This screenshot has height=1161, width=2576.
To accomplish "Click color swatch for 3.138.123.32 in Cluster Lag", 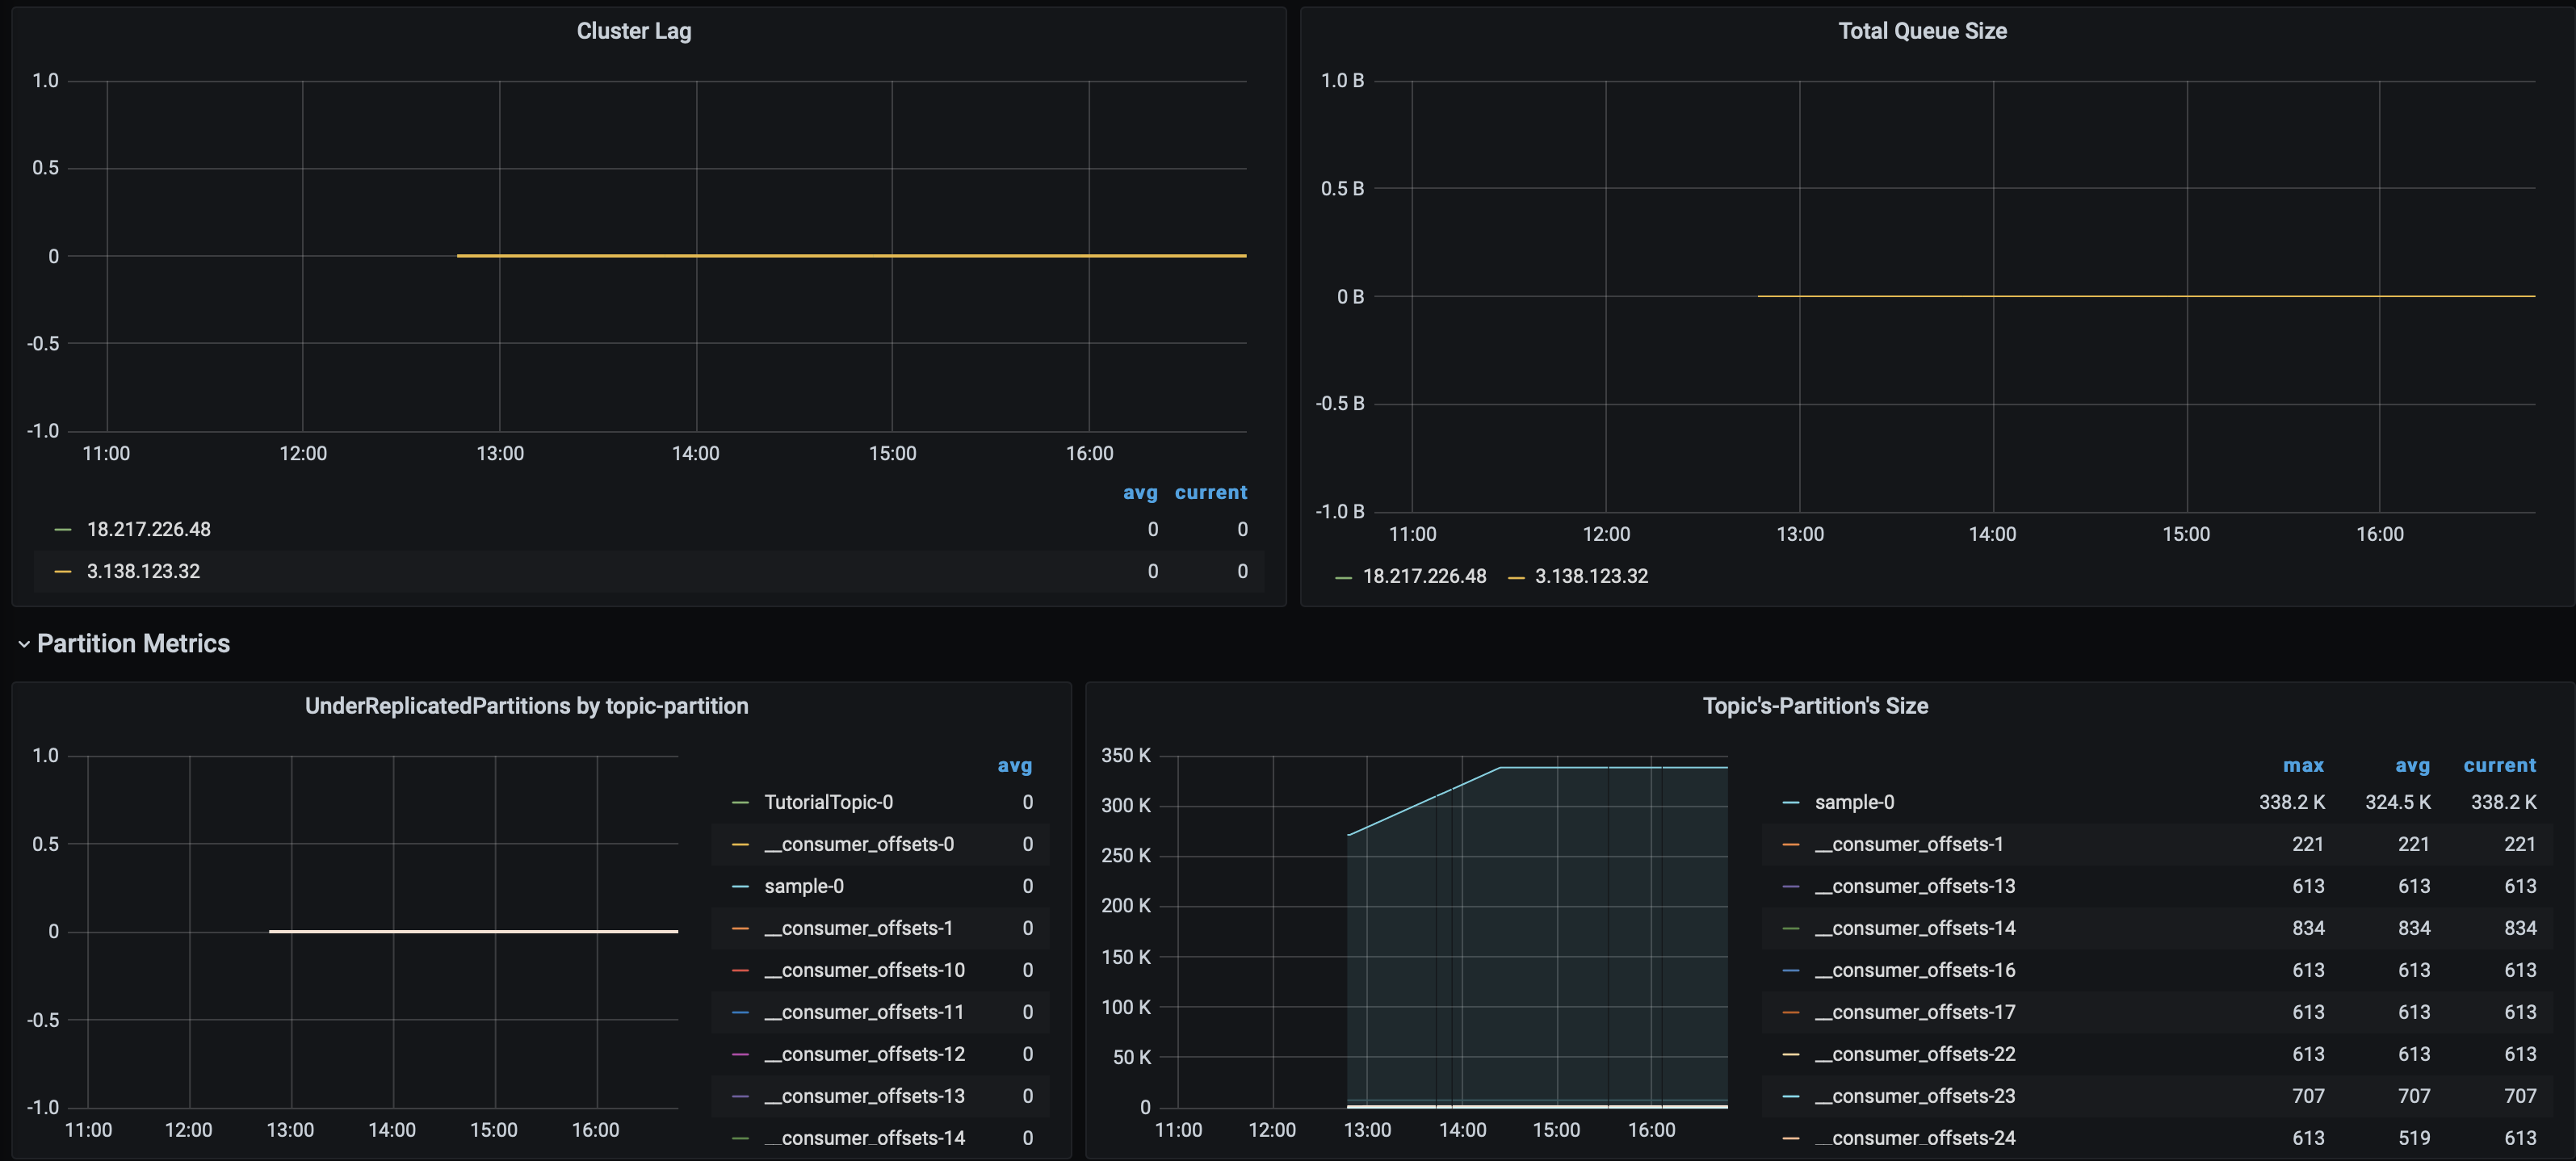I will (63, 571).
